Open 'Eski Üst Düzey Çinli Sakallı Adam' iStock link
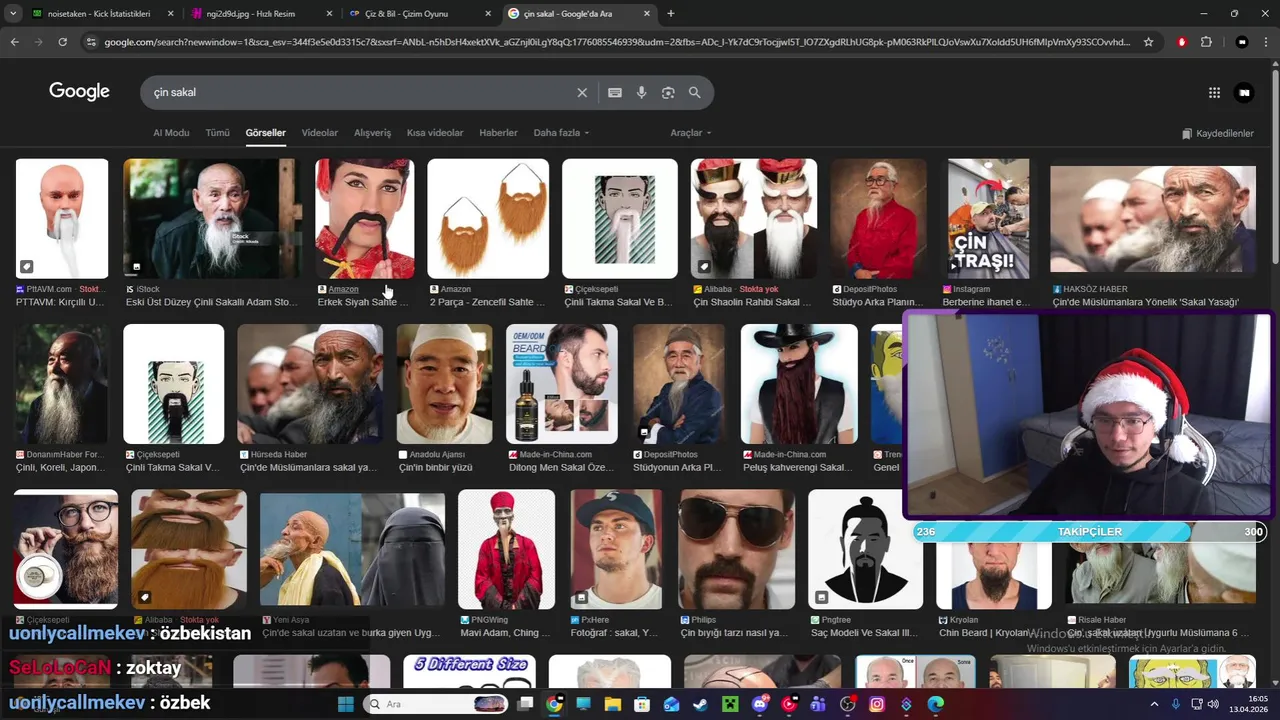The image size is (1280, 720). [211, 302]
